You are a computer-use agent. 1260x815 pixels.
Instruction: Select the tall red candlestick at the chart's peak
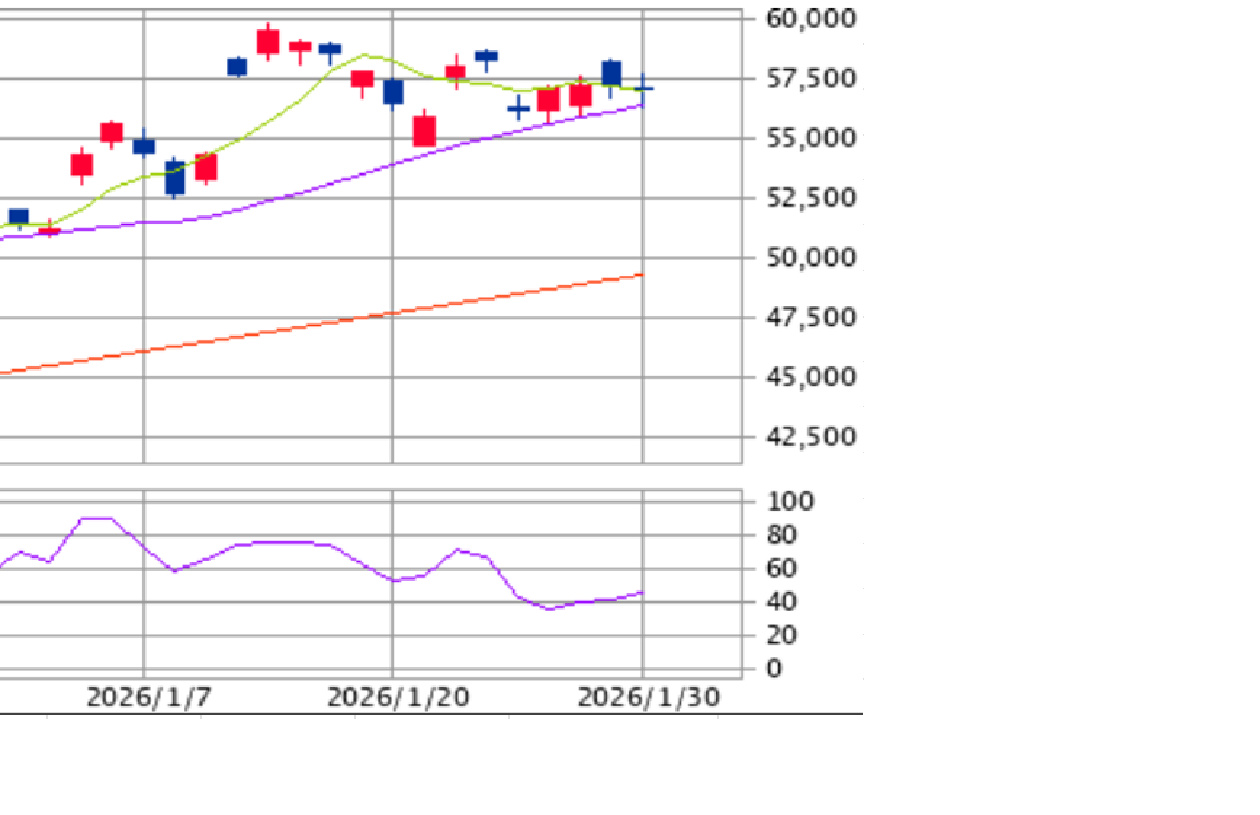pos(268,42)
